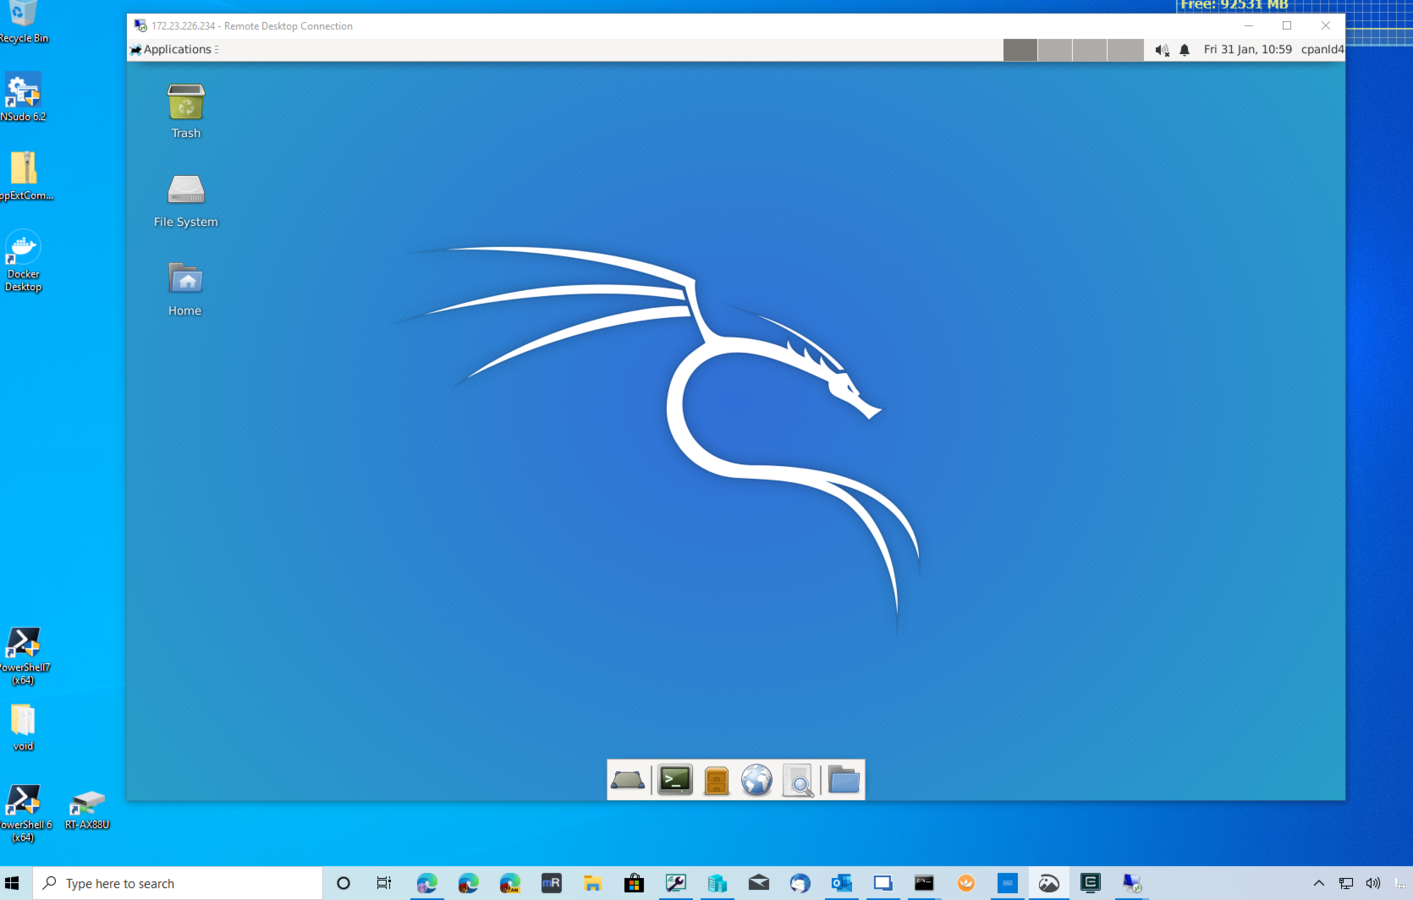Click the Show Desktop dock icon
Image resolution: width=1413 pixels, height=900 pixels.
click(628, 780)
